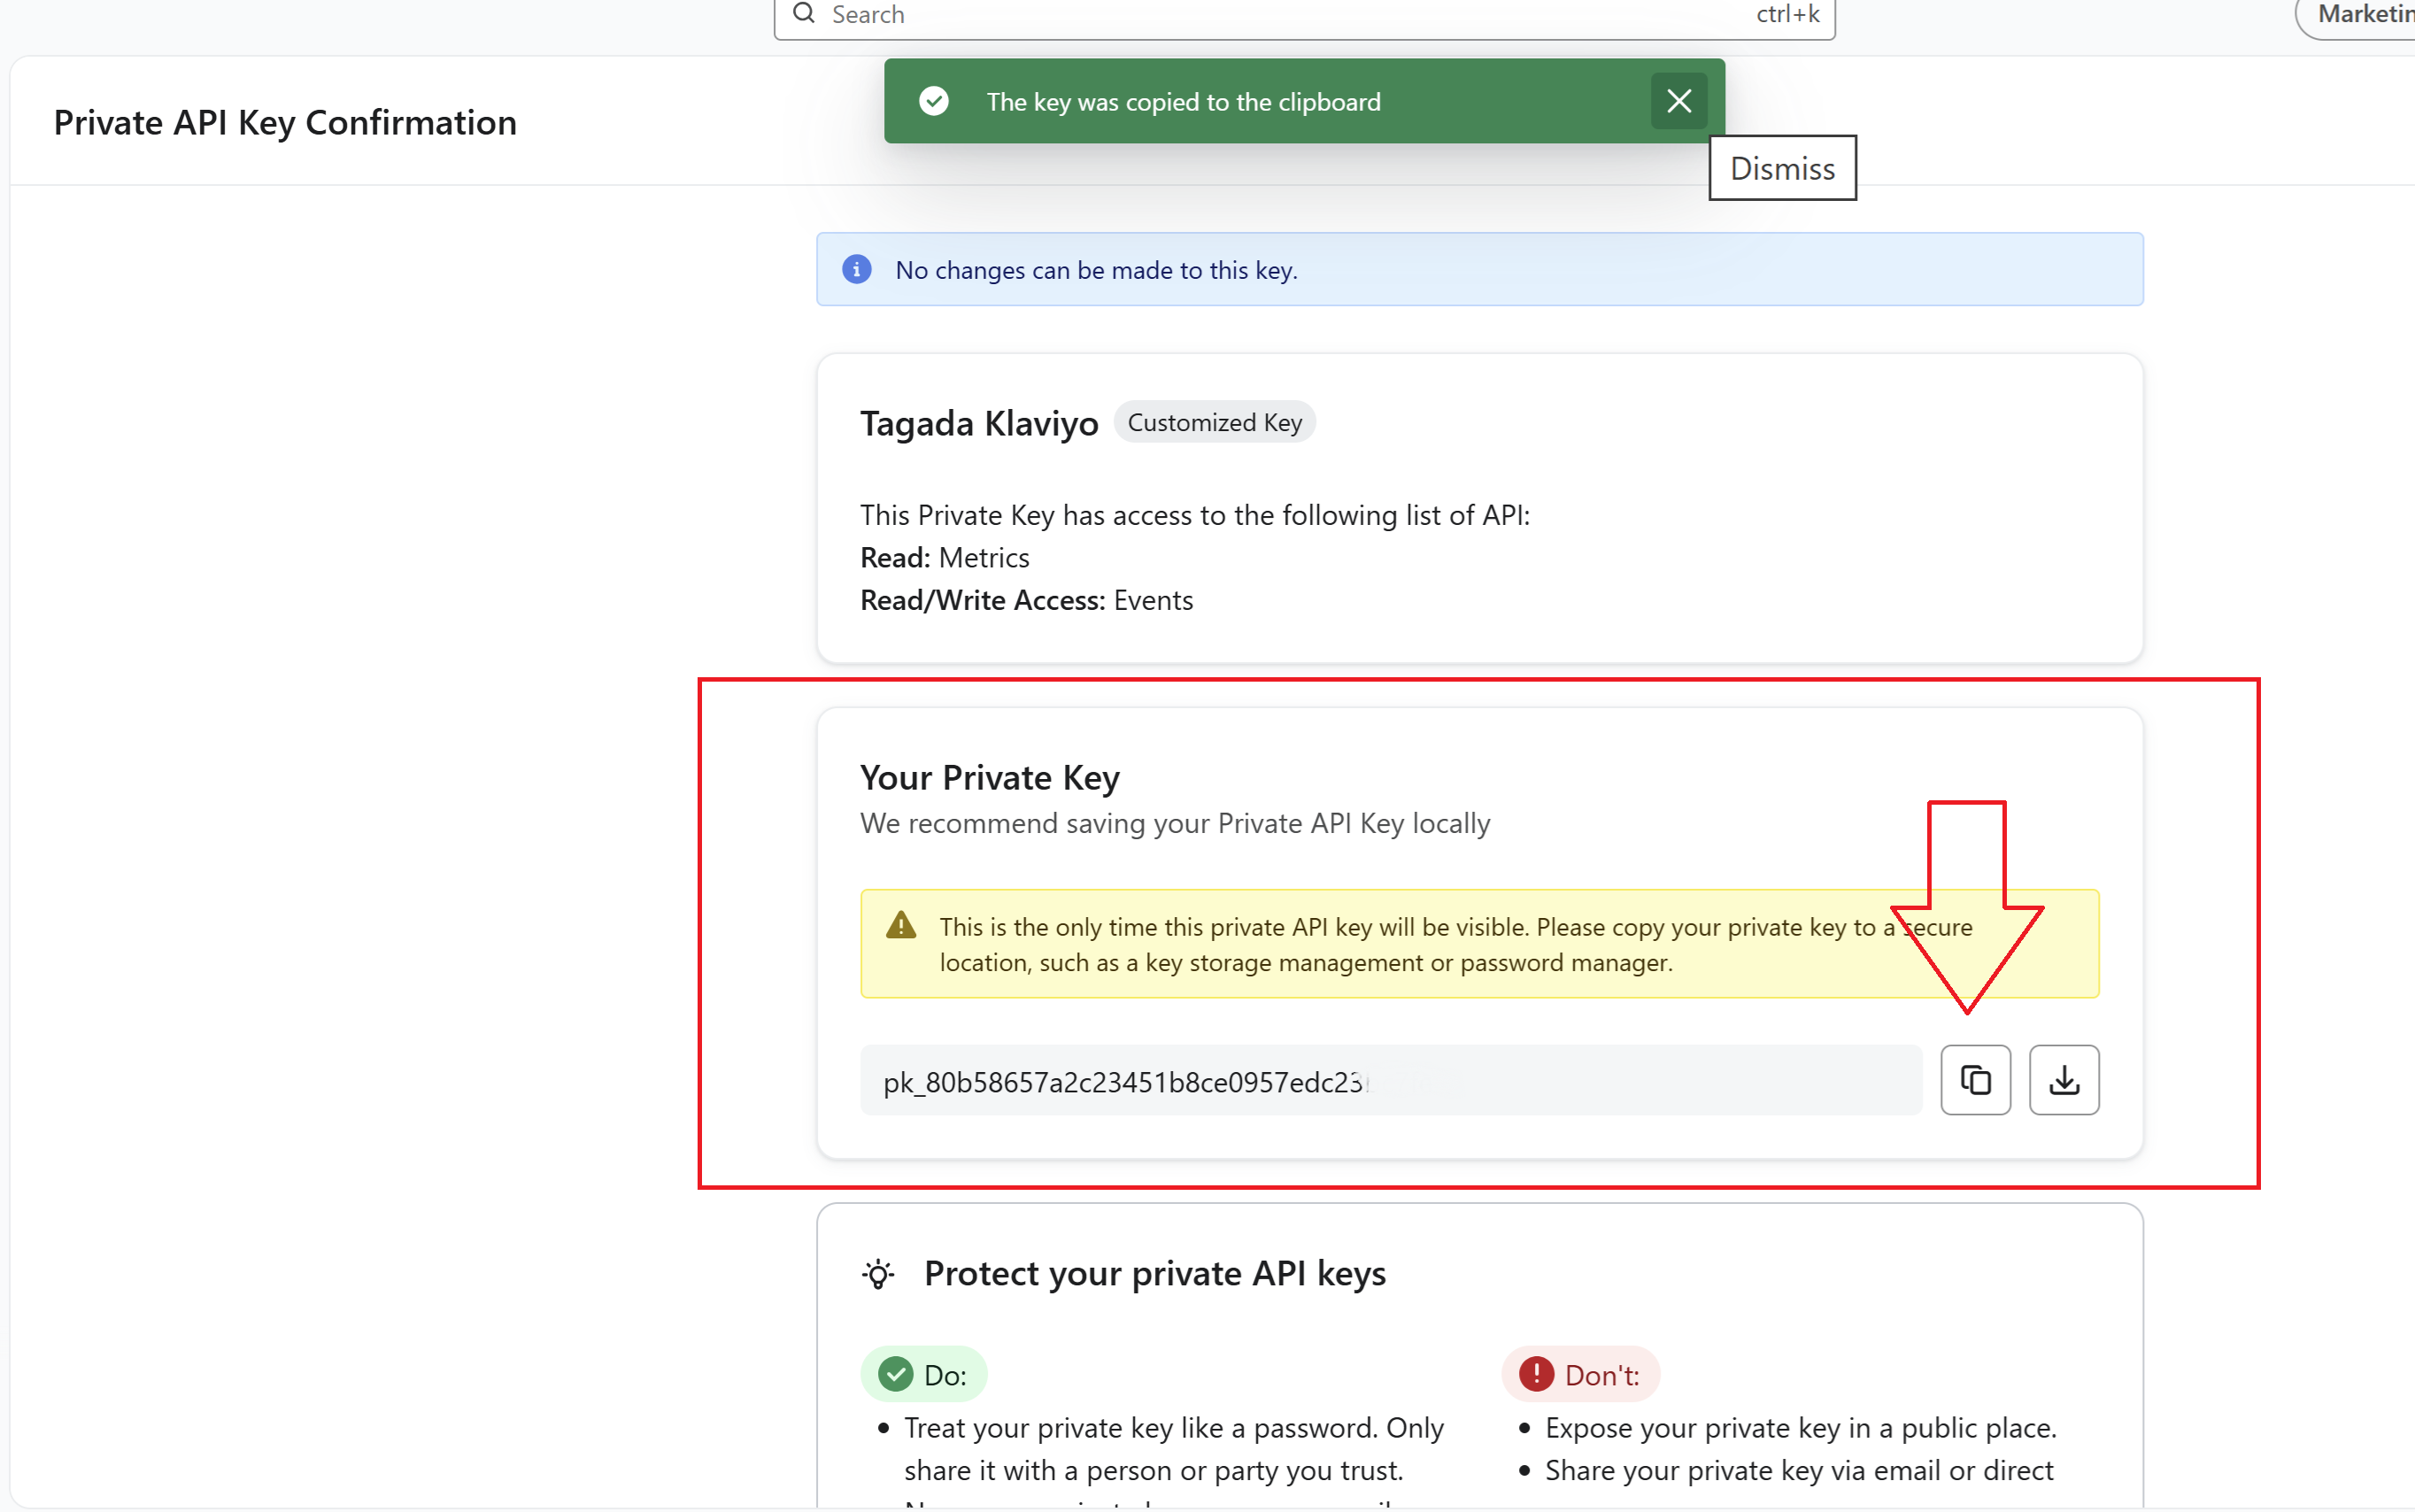The width and height of the screenshot is (2415, 1512).
Task: Click the search magnifier icon
Action: 804,14
